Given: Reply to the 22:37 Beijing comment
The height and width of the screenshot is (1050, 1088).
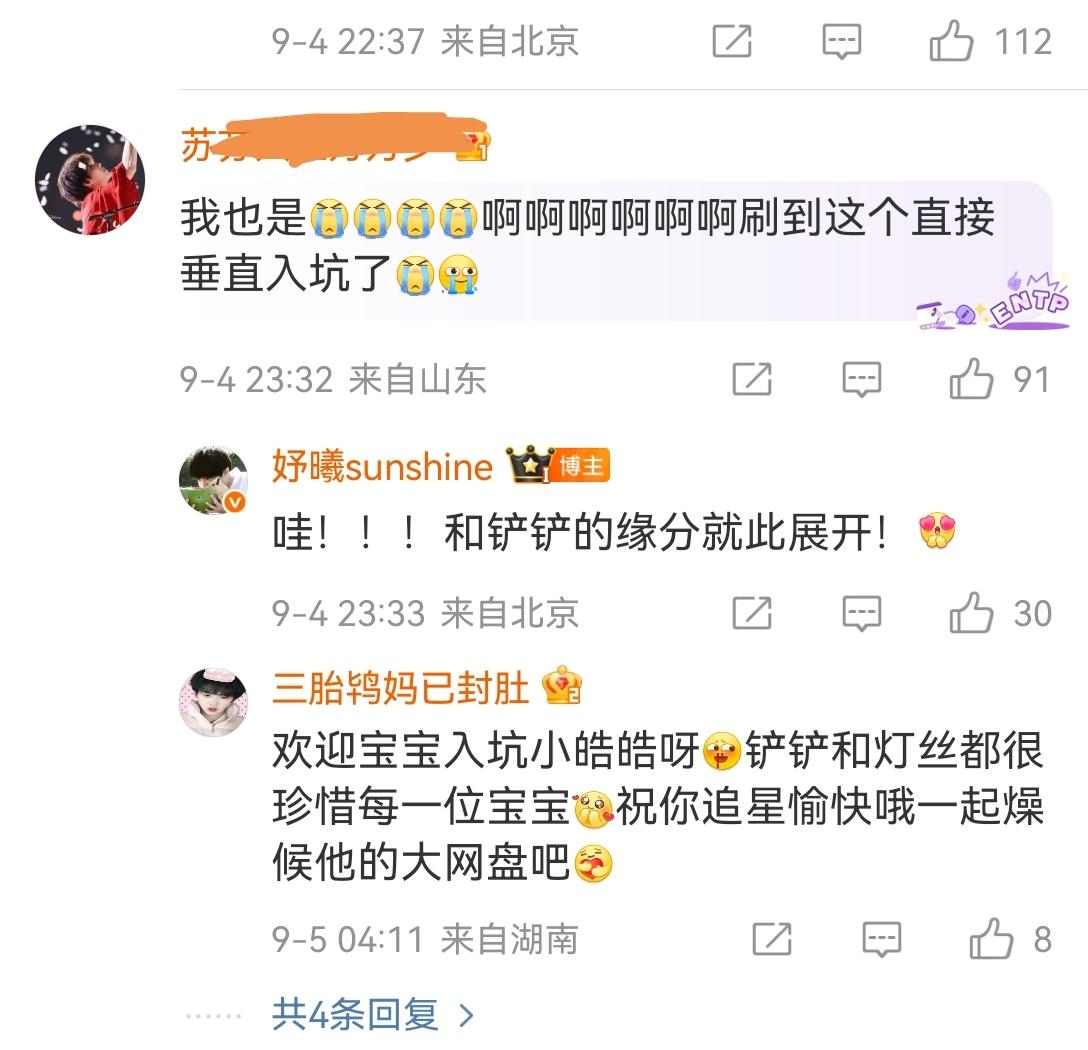Looking at the screenshot, I should pos(842,41).
